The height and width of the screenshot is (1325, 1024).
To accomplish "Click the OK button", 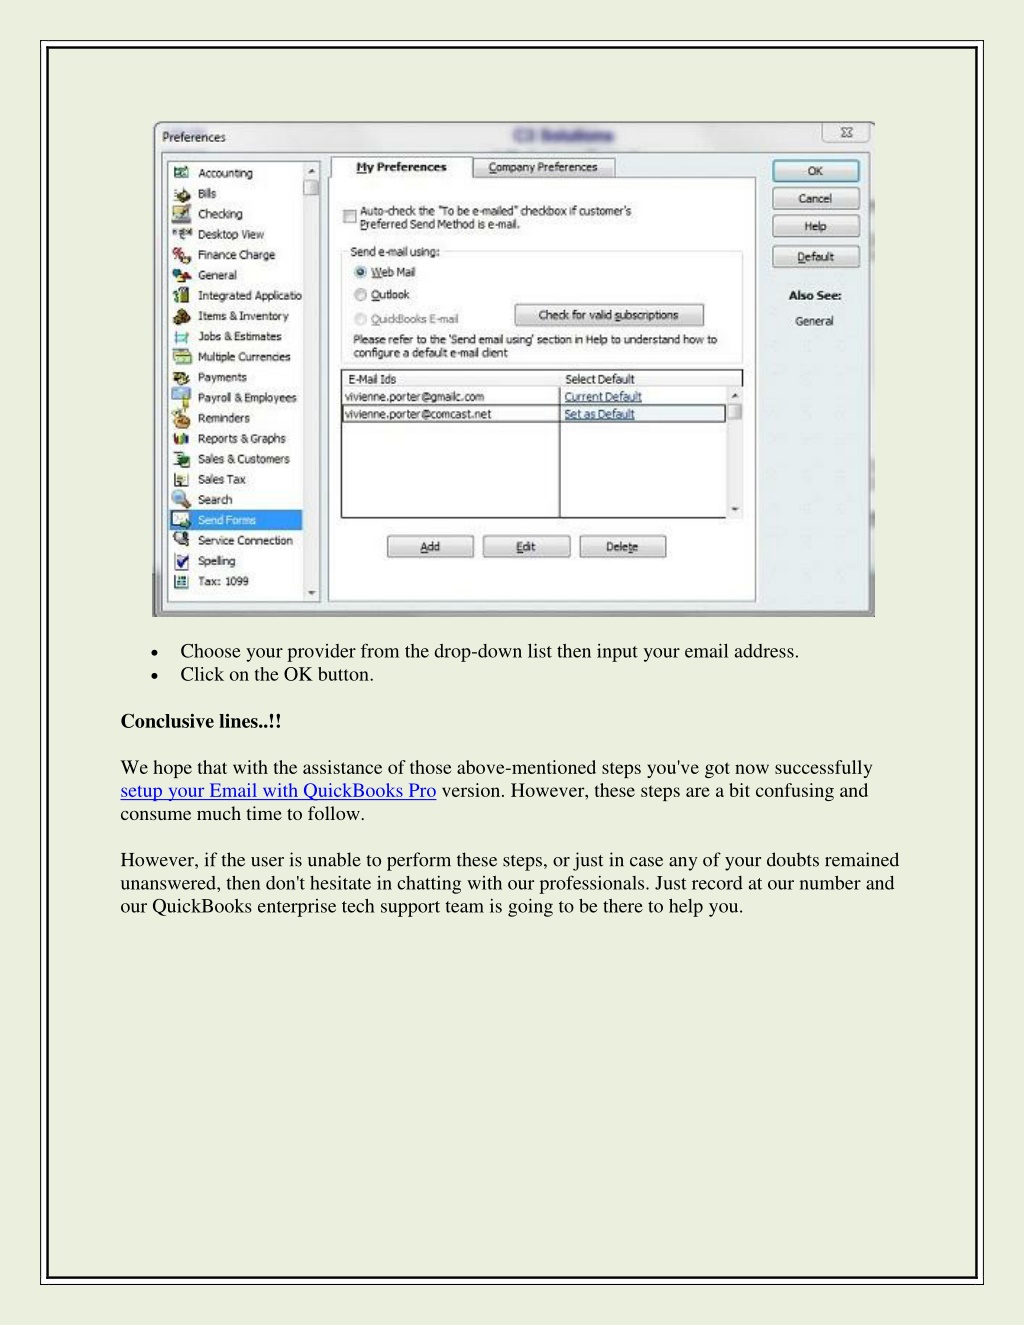I will pyautogui.click(x=815, y=171).
